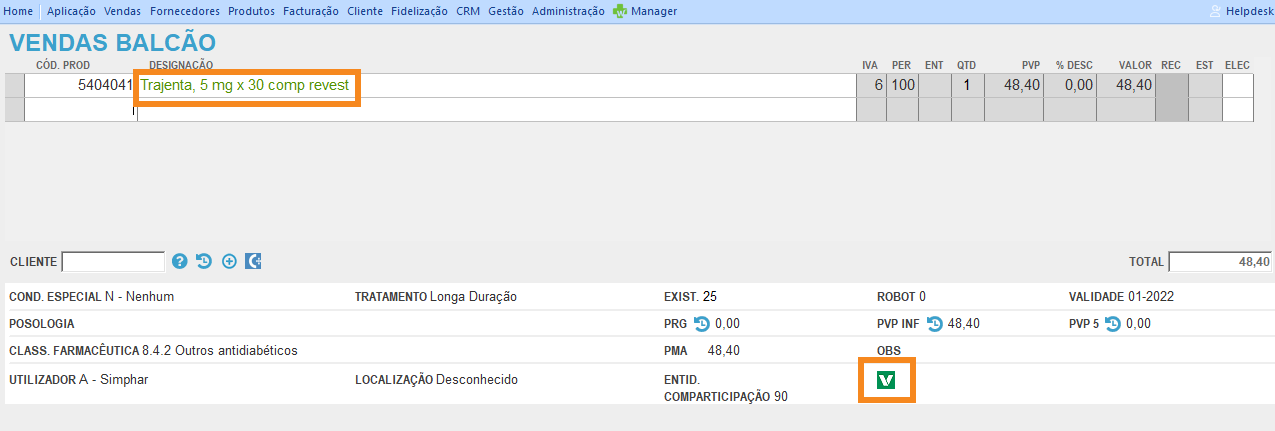Open the Vendas menu
Viewport: 1275px width, 431px height.
tap(122, 11)
